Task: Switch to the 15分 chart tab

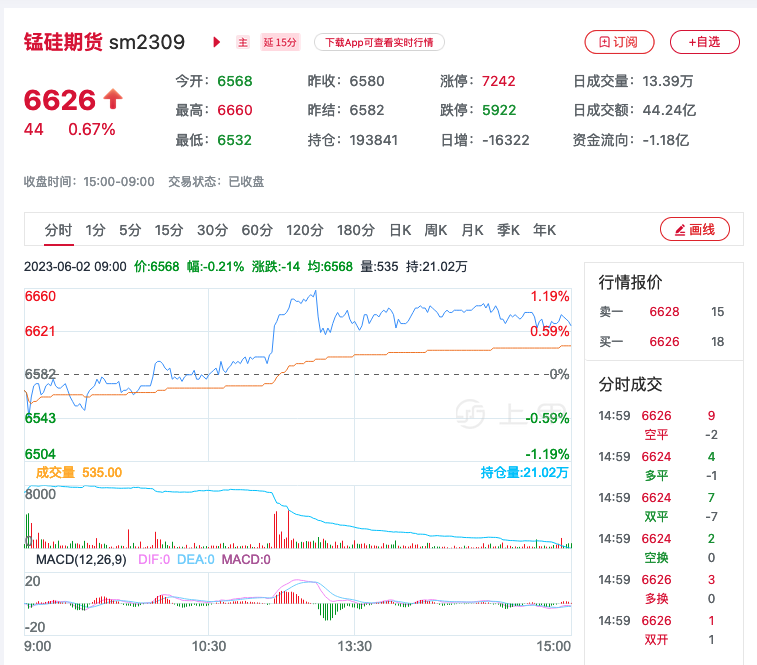Action: click(169, 230)
